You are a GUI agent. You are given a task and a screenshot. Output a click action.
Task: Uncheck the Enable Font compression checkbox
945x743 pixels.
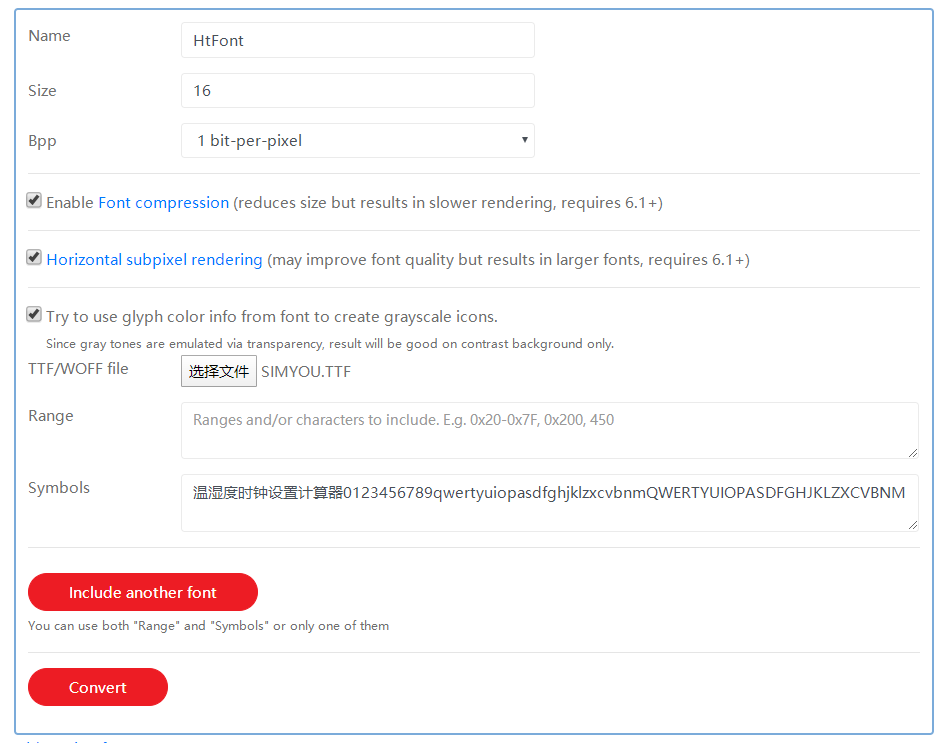point(34,201)
